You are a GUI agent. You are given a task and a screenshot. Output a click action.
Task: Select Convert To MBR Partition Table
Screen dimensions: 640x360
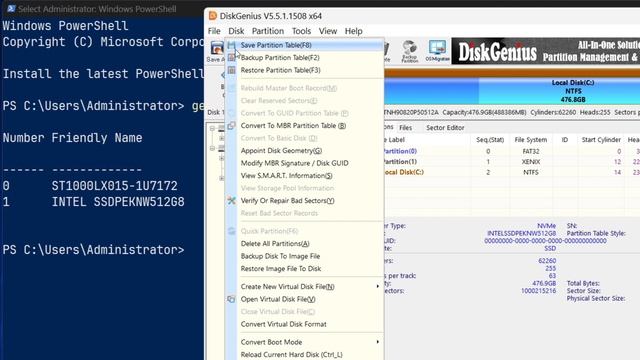(x=304, y=126)
